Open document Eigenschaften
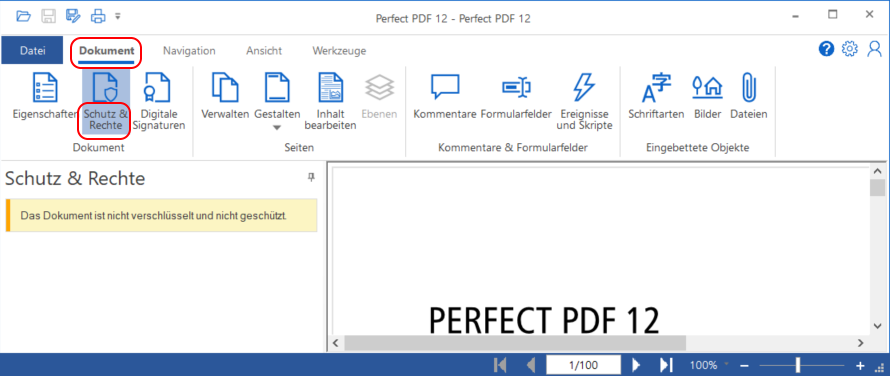Screen dimensions: 891x378 (x=45, y=97)
